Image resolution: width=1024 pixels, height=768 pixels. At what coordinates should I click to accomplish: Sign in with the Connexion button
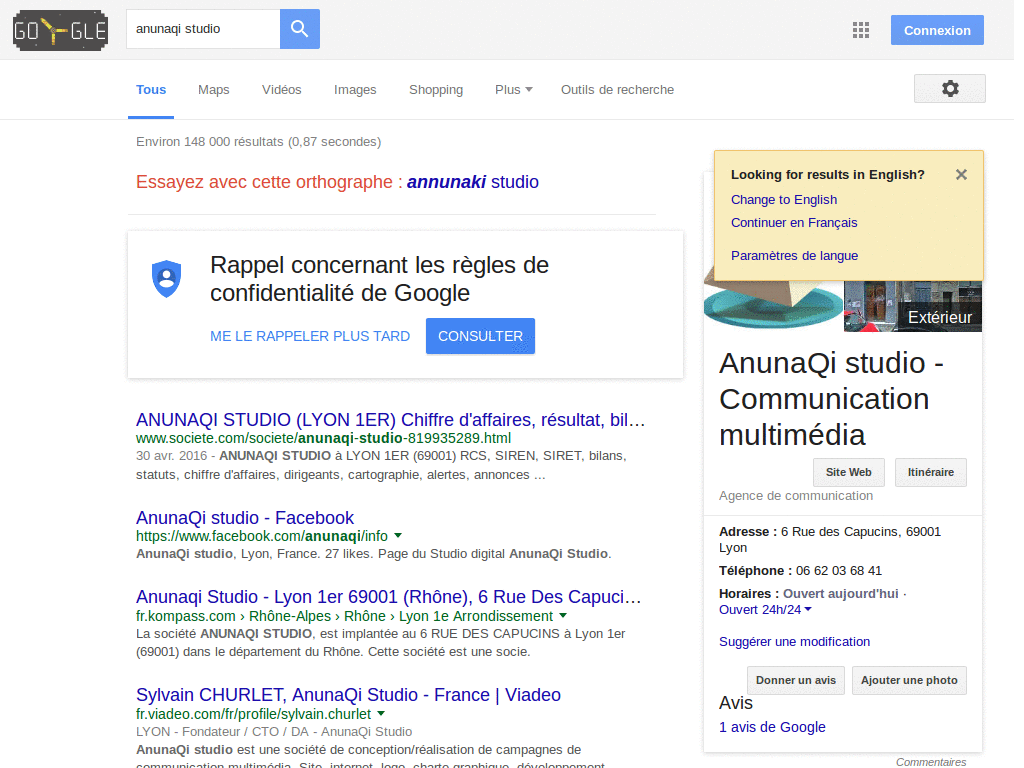(x=937, y=30)
